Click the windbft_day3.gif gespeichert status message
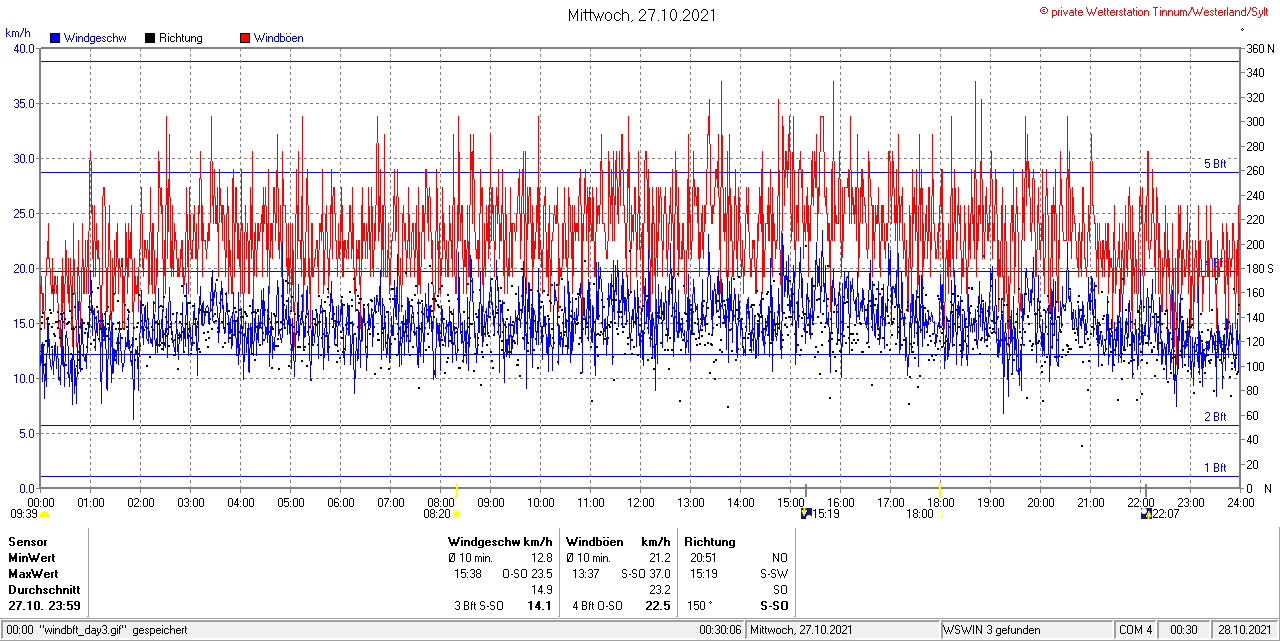1280x641 pixels. [112, 630]
